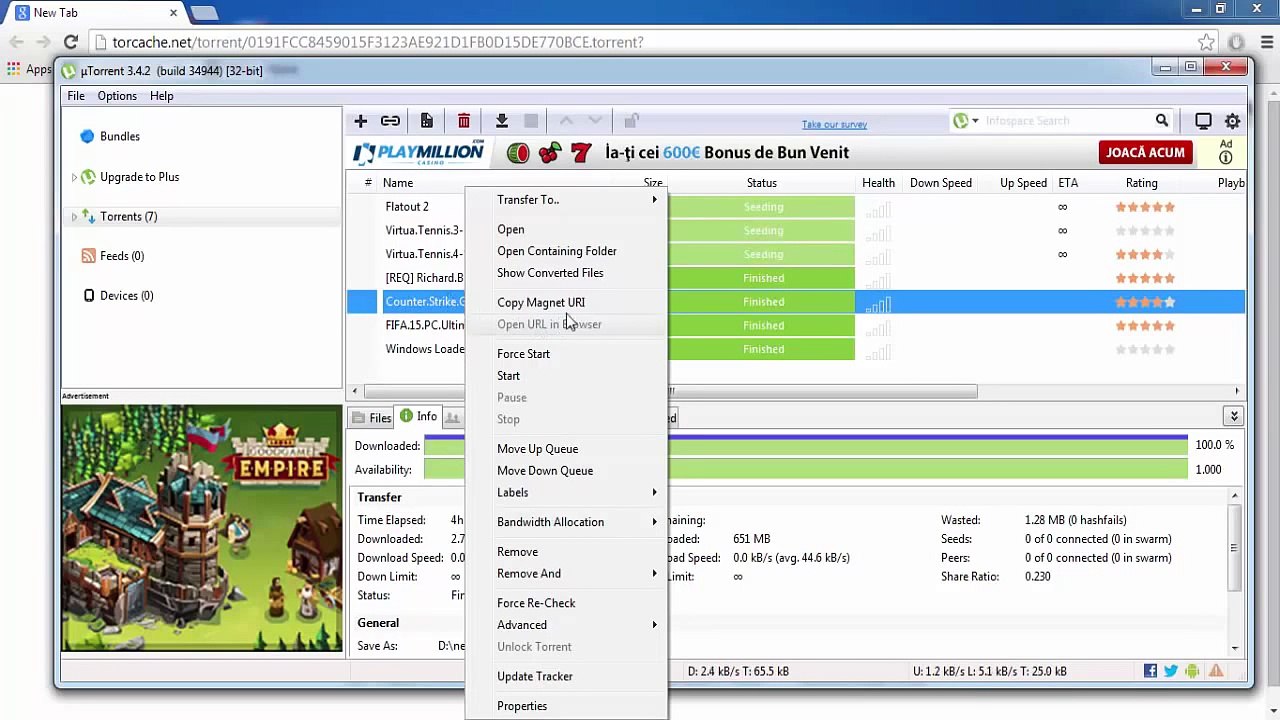
Task: Click the Android icon in status bar
Action: point(1192,671)
